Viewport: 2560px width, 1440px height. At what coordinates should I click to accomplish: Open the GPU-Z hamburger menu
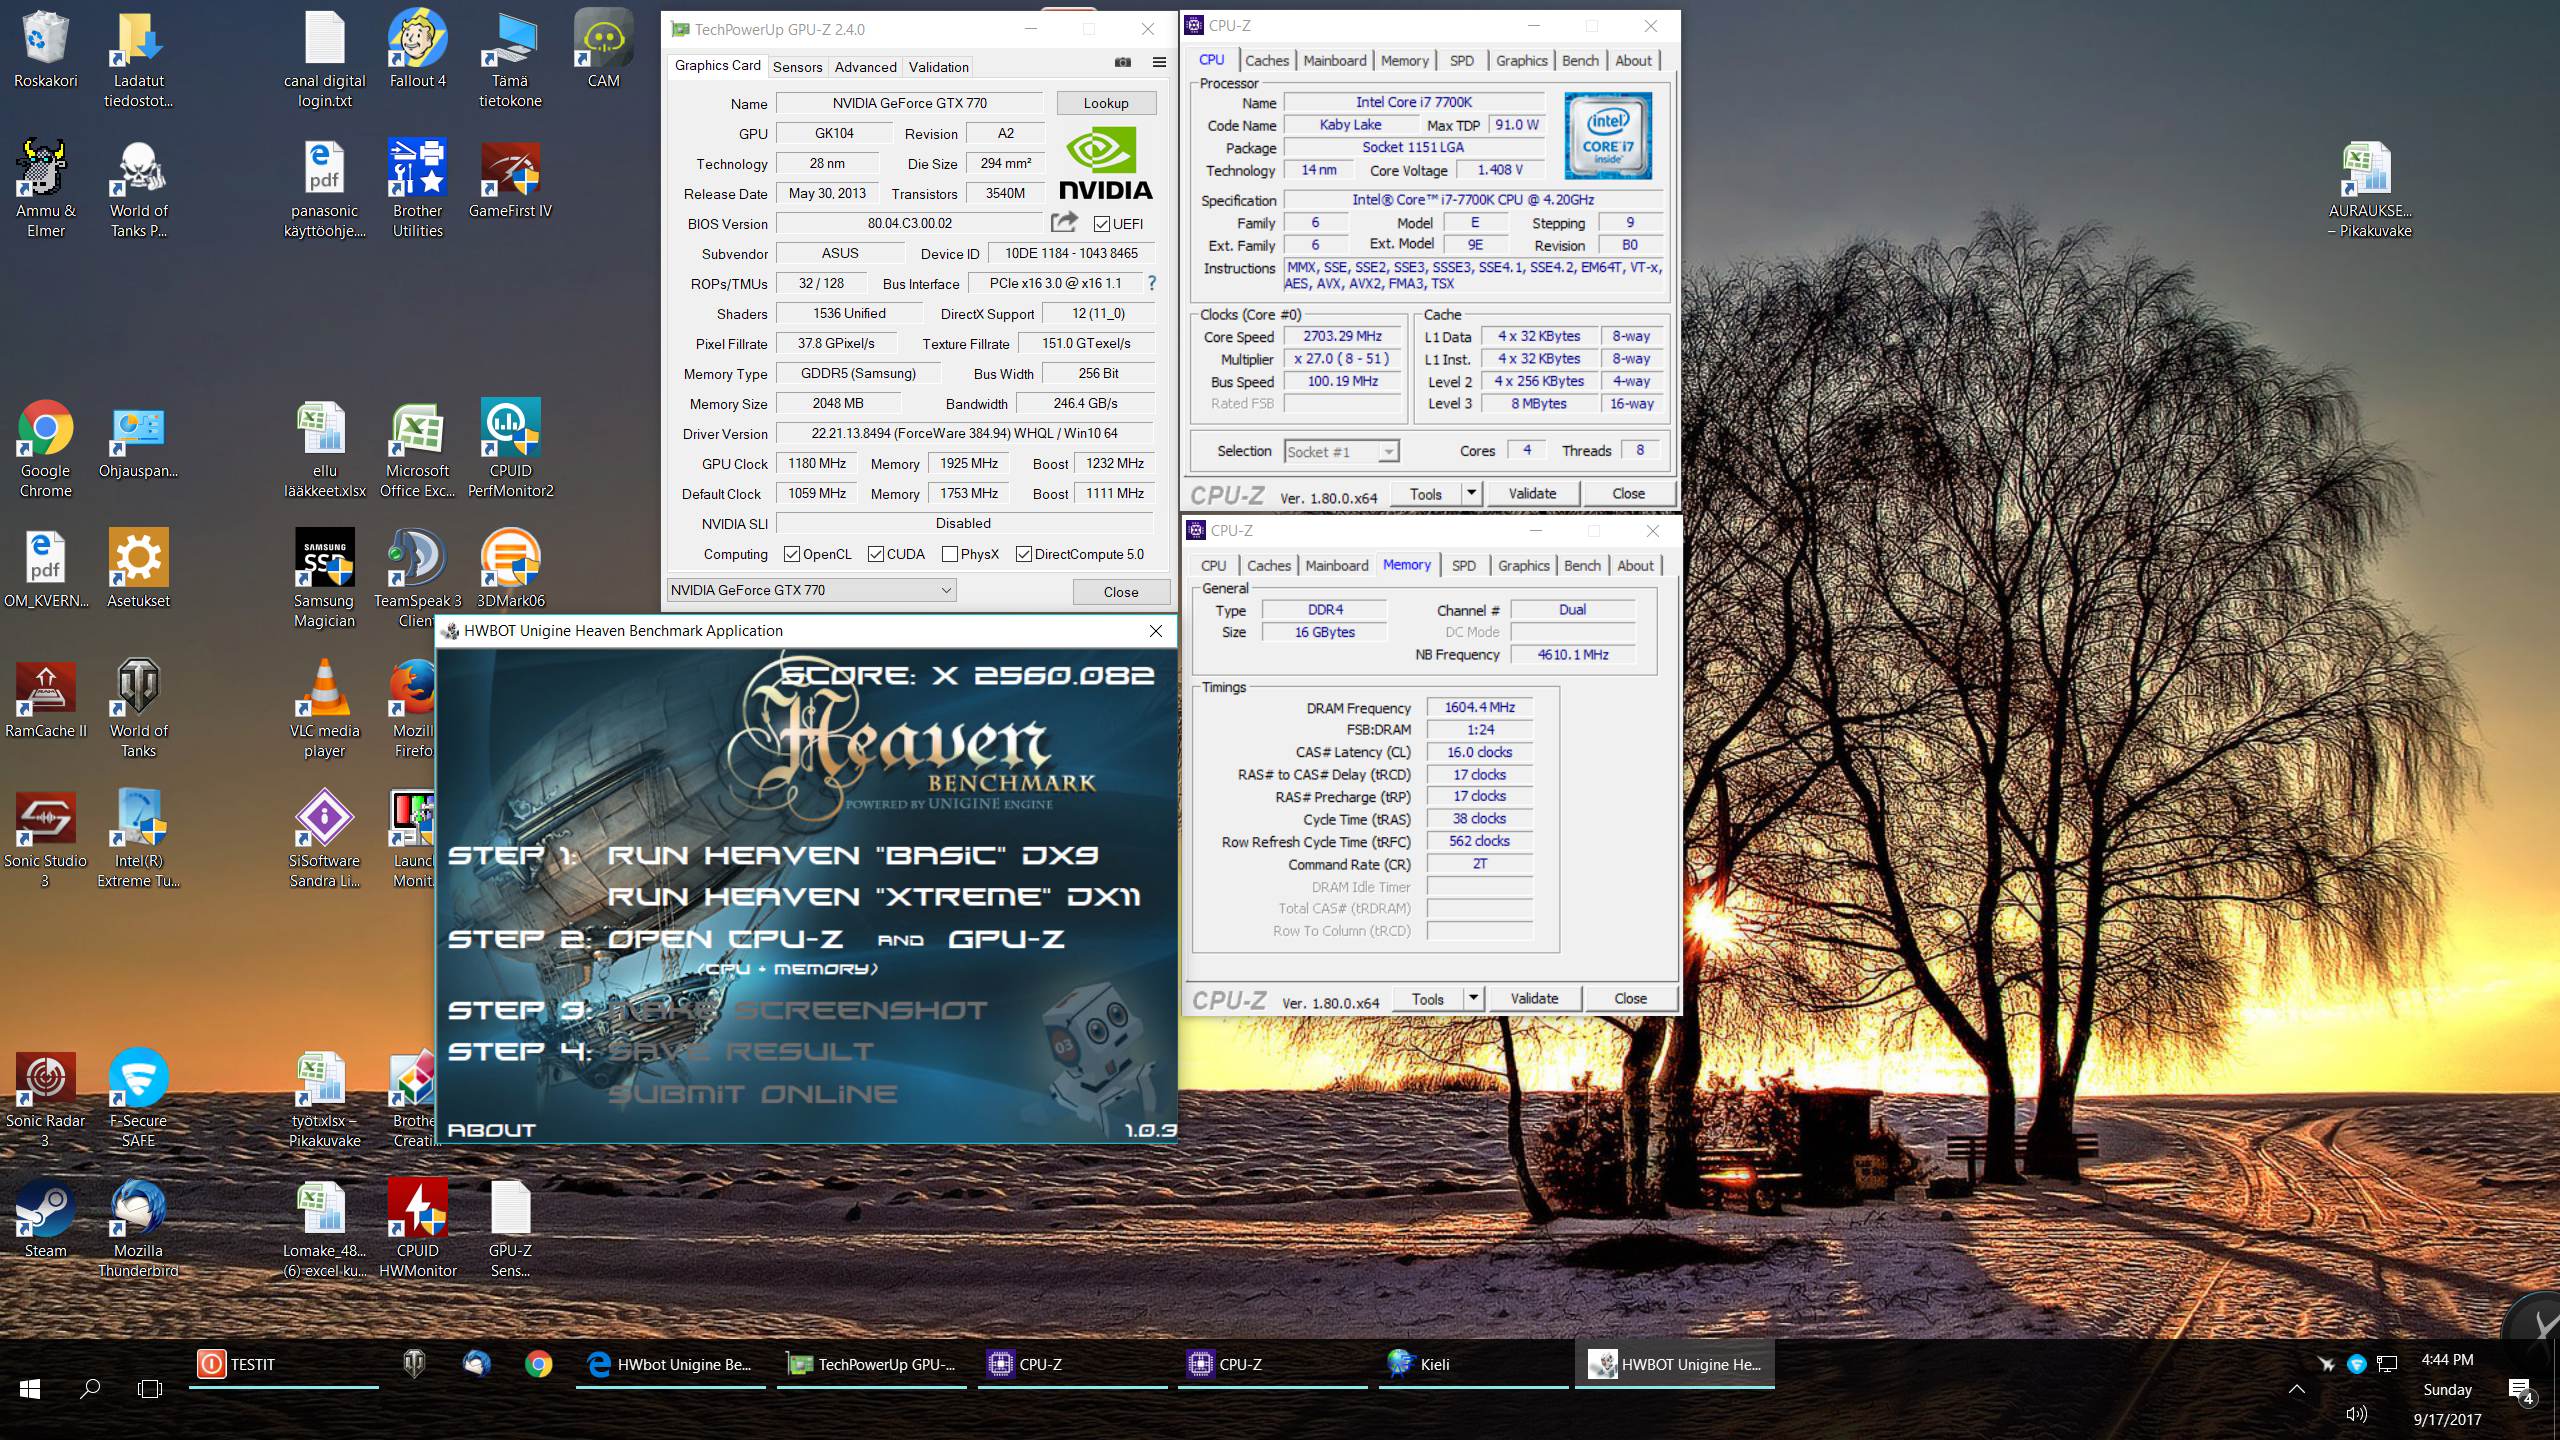point(1159,62)
